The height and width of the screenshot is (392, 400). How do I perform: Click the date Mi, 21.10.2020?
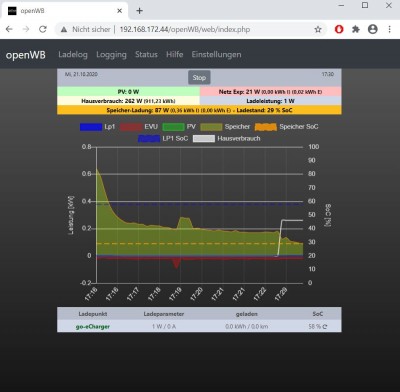click(81, 74)
